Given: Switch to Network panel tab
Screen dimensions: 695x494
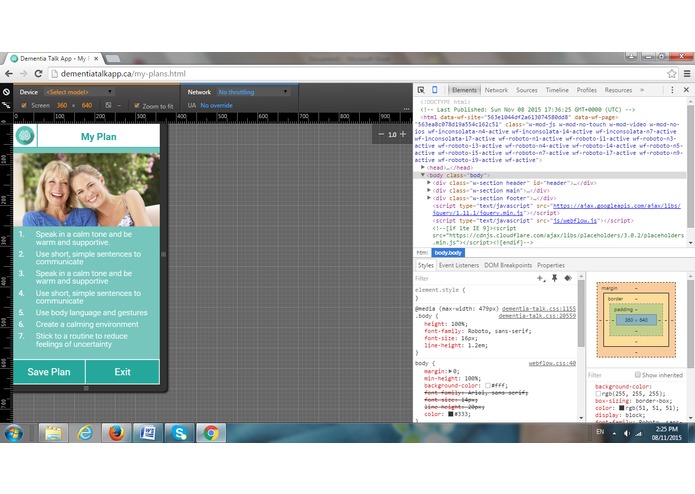Looking at the screenshot, I should coord(496,90).
